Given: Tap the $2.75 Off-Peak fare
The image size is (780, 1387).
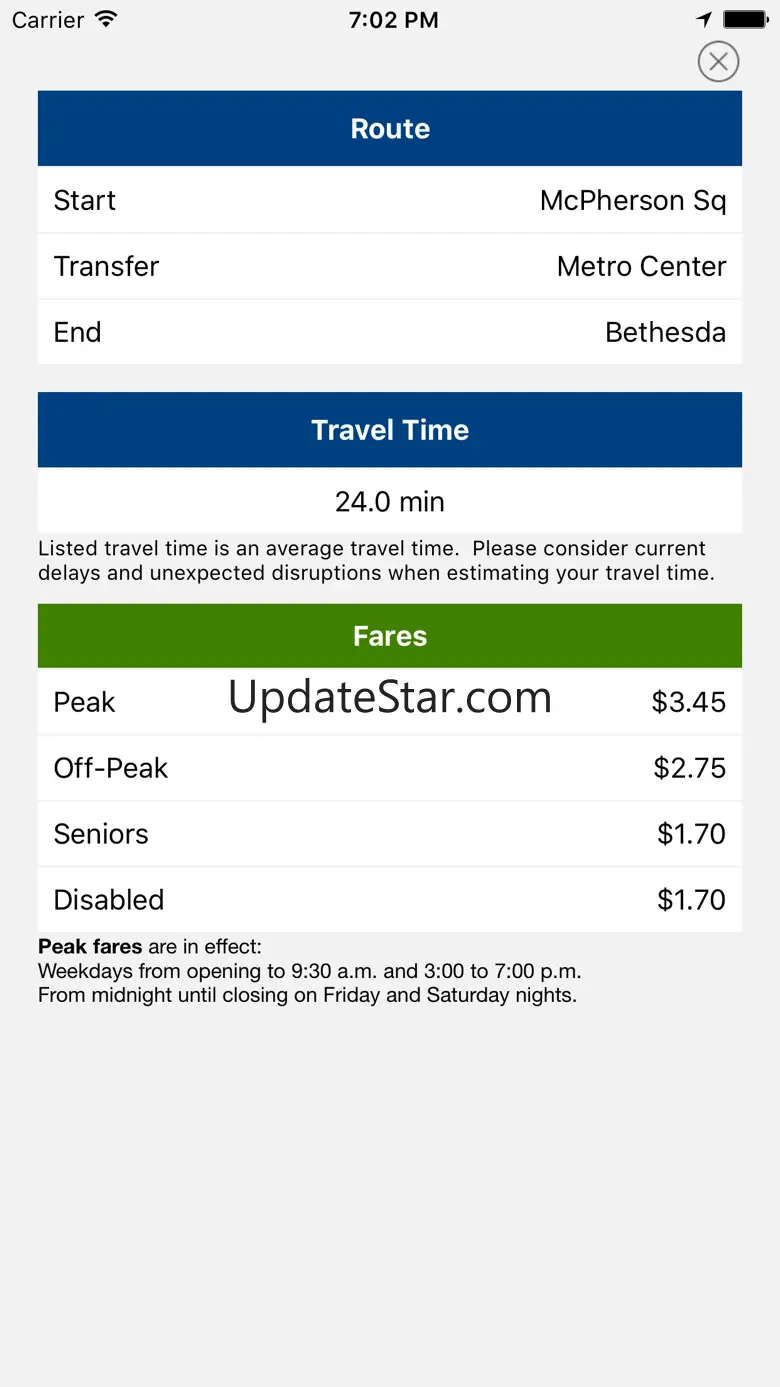Looking at the screenshot, I should pos(689,768).
